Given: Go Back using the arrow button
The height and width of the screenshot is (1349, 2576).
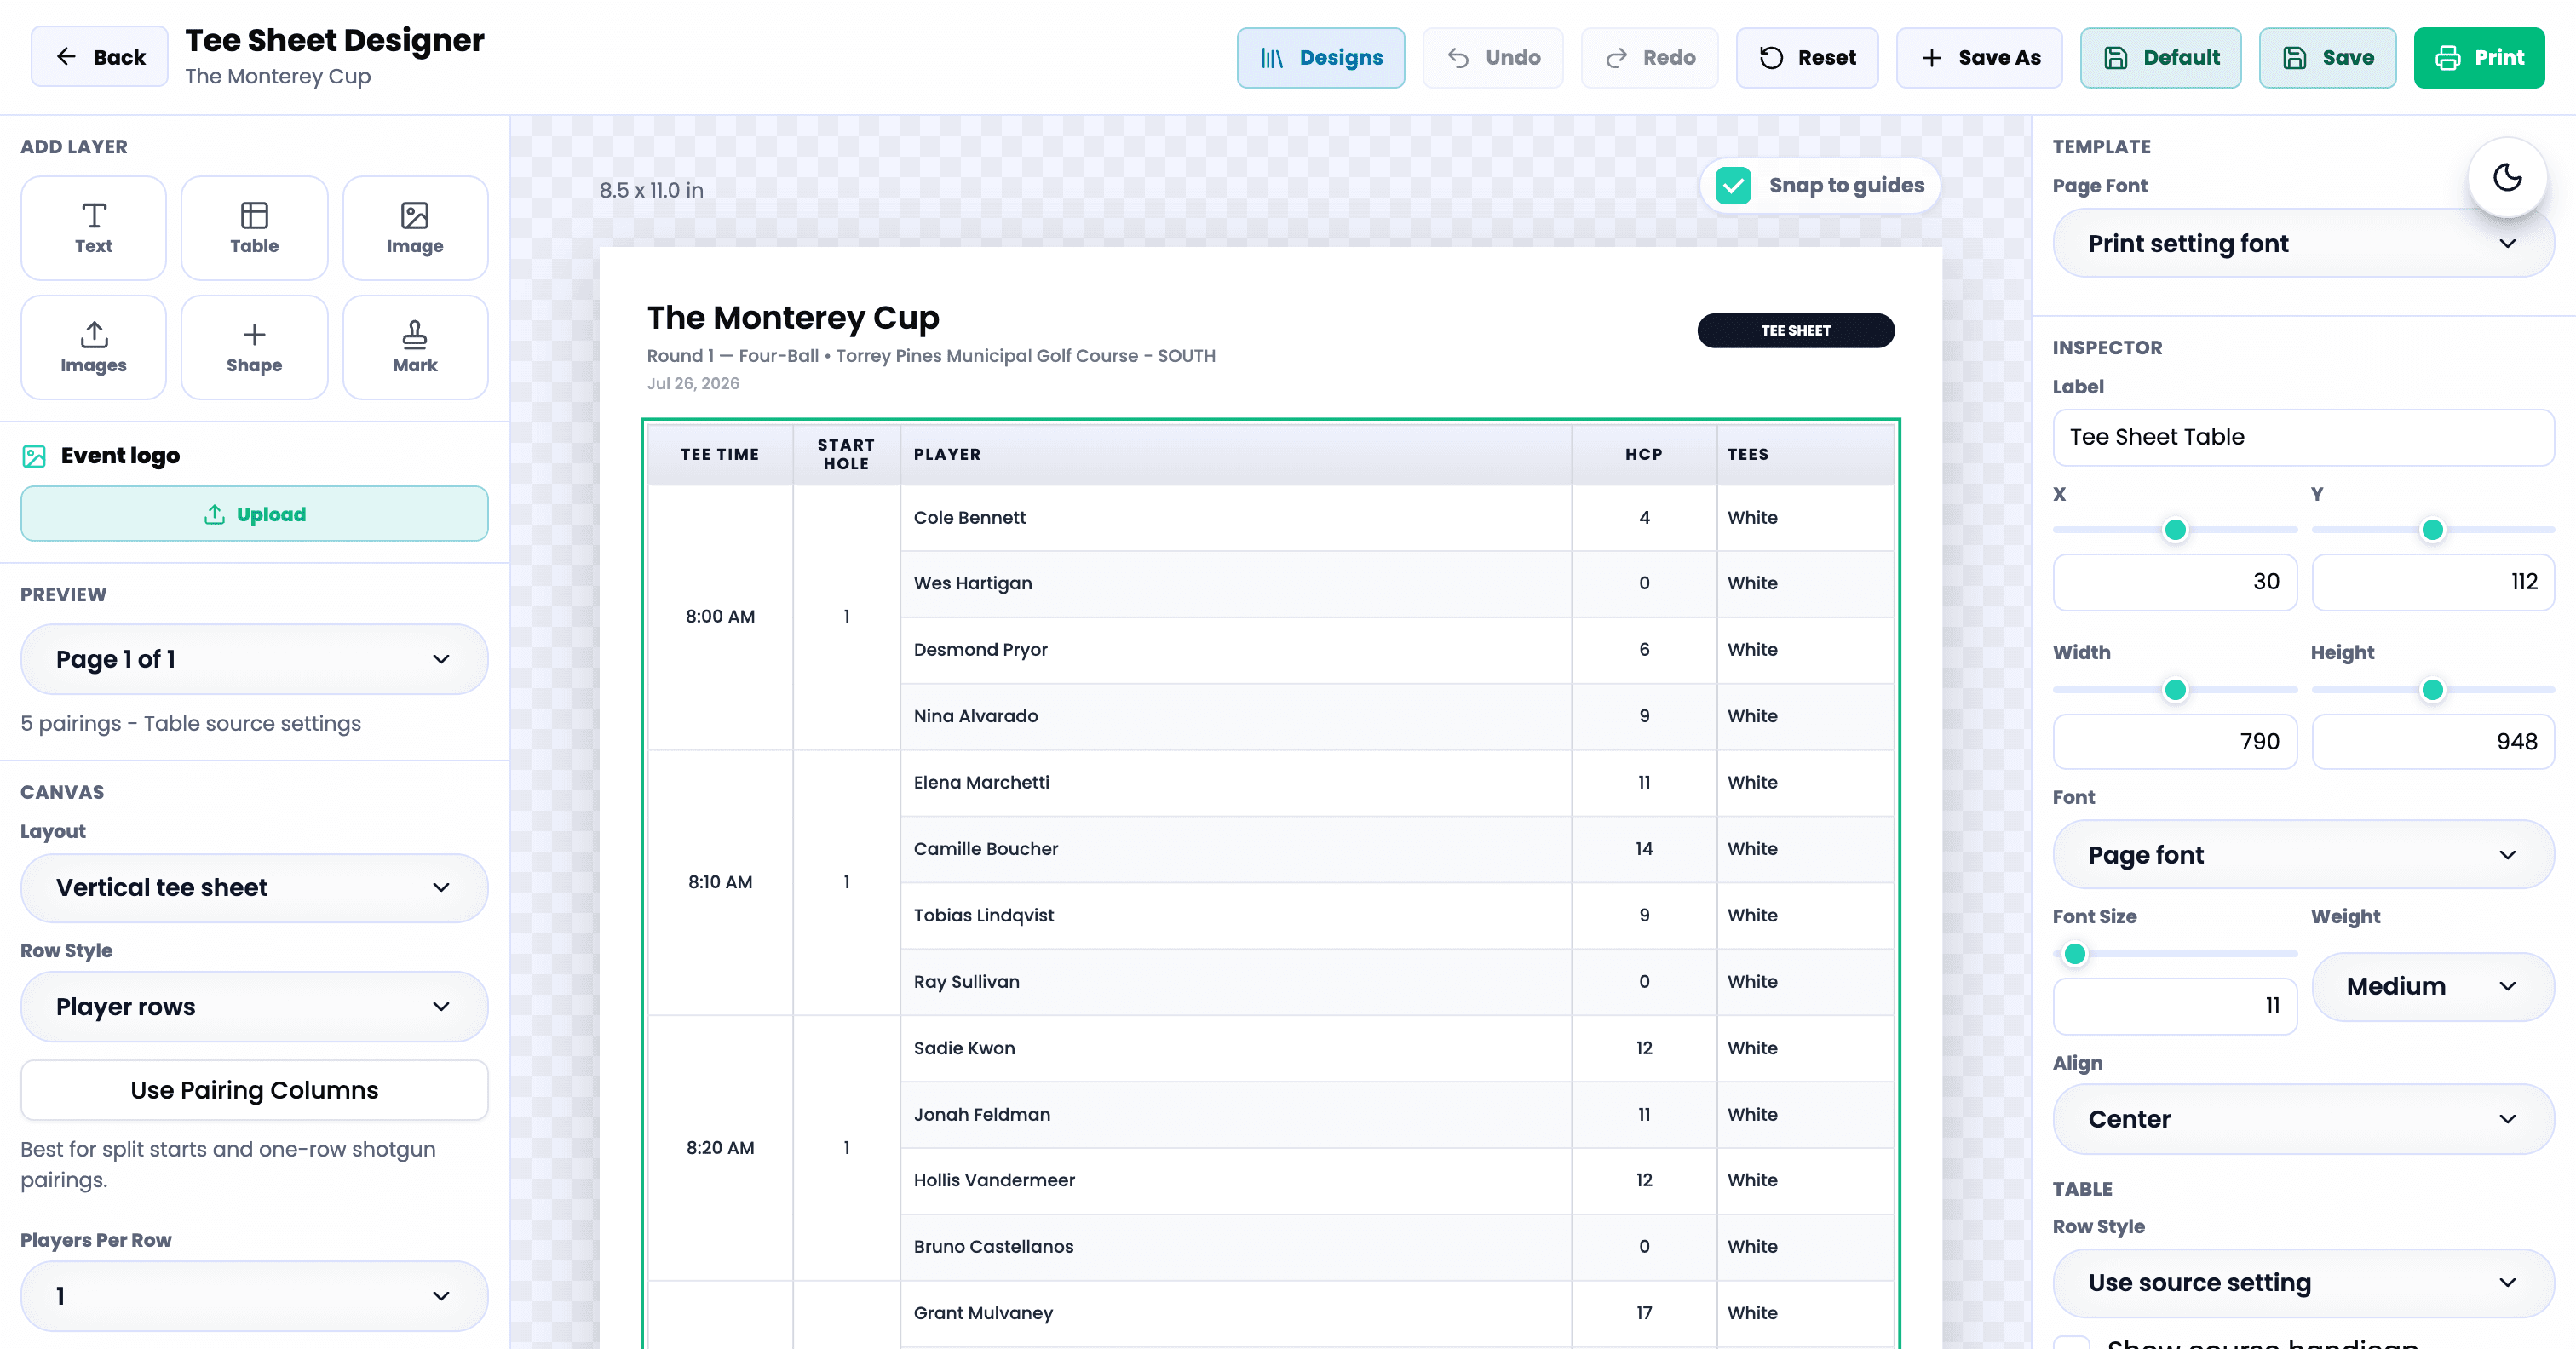Looking at the screenshot, I should [x=100, y=57].
